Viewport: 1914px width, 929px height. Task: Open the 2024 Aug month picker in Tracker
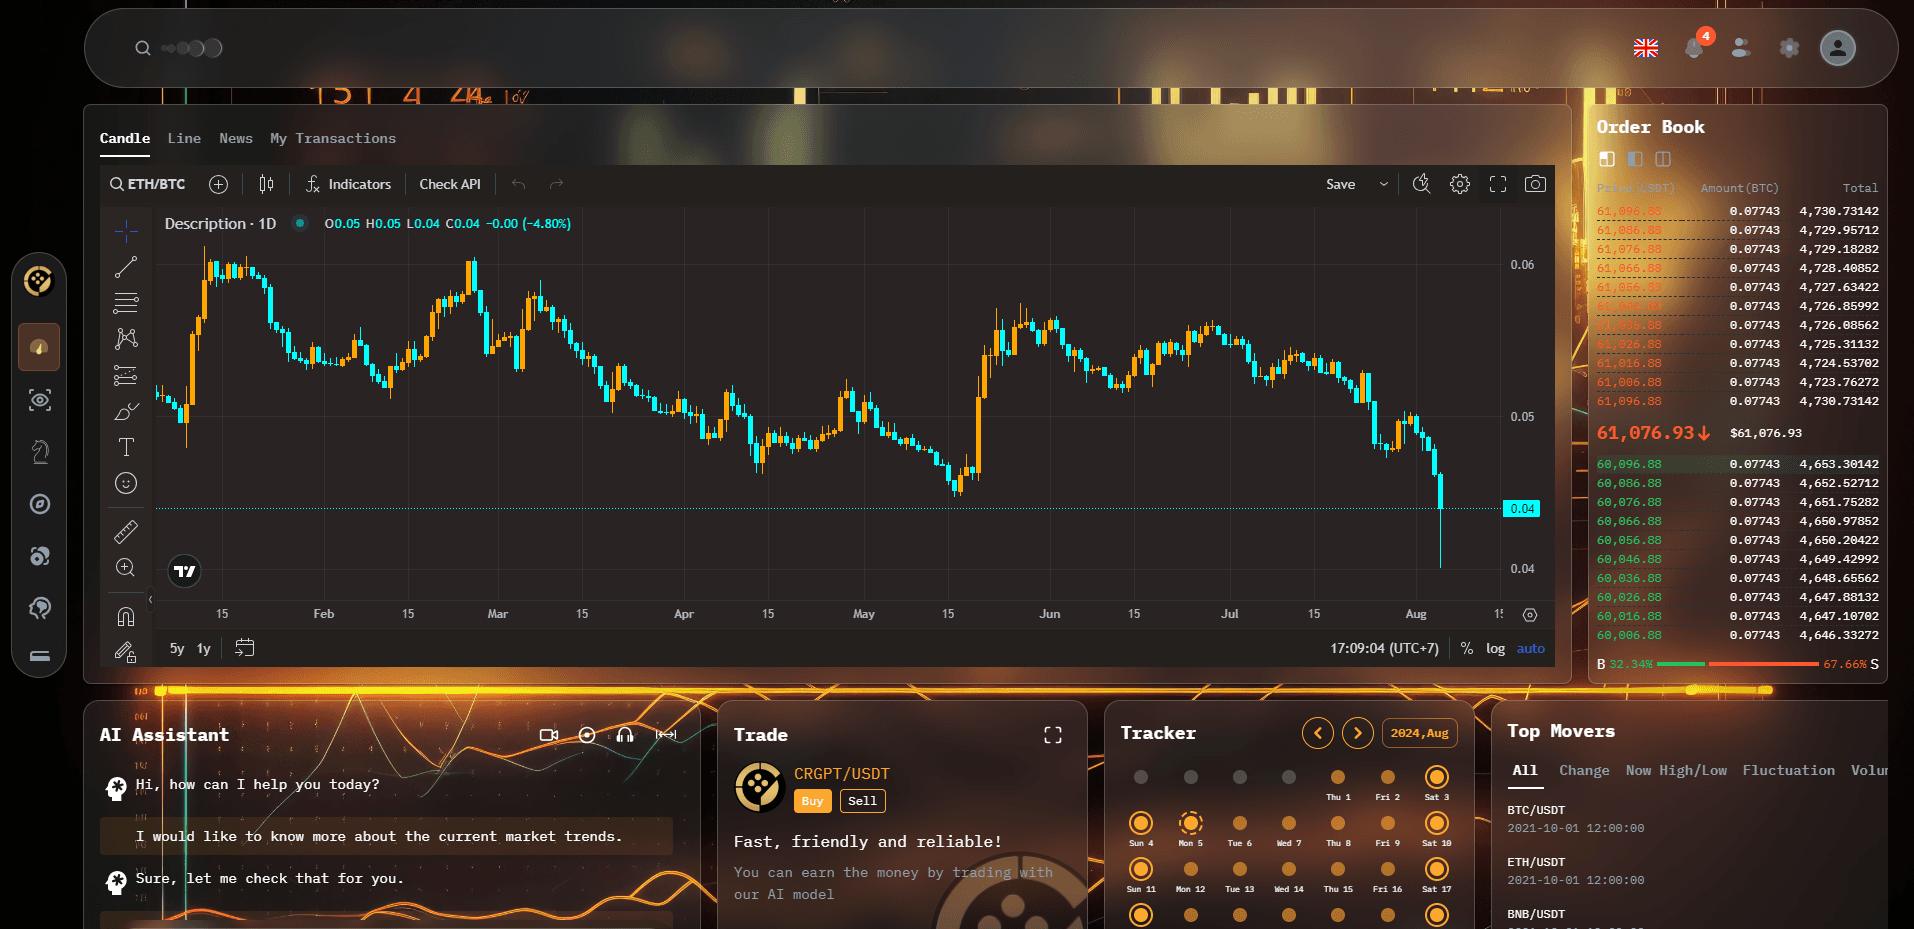click(1419, 732)
